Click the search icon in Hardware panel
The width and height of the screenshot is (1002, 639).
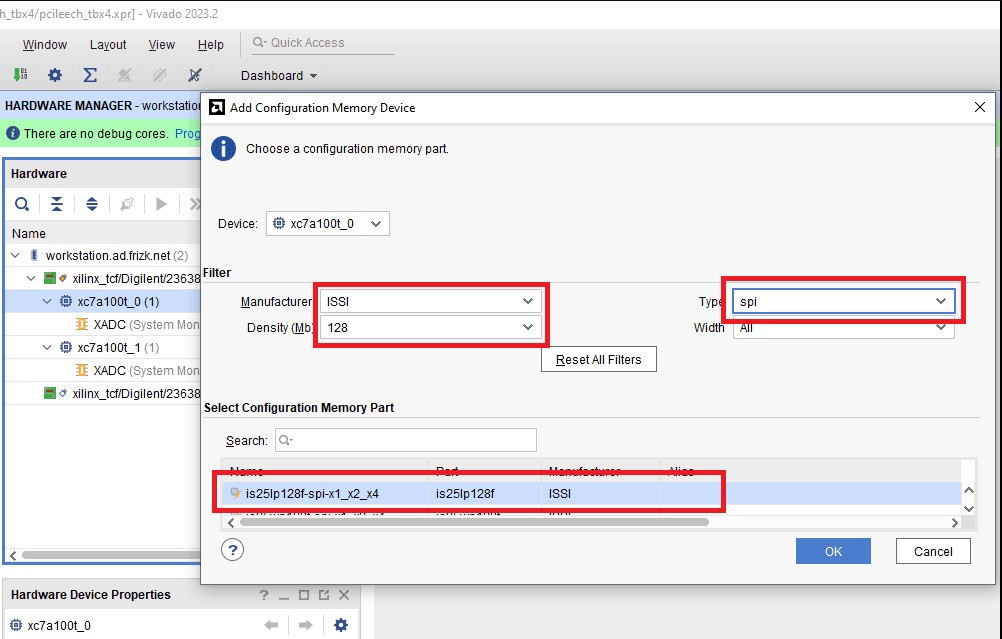click(x=22, y=204)
